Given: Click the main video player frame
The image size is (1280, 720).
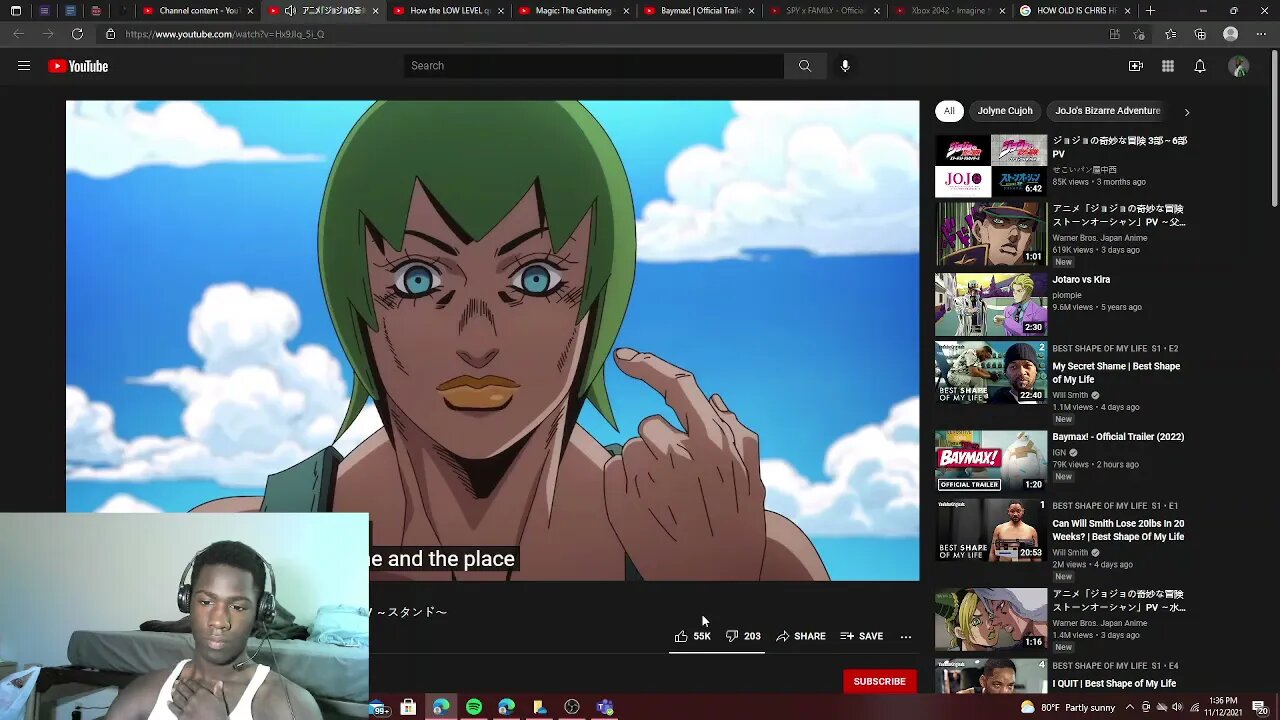Looking at the screenshot, I should click(492, 340).
